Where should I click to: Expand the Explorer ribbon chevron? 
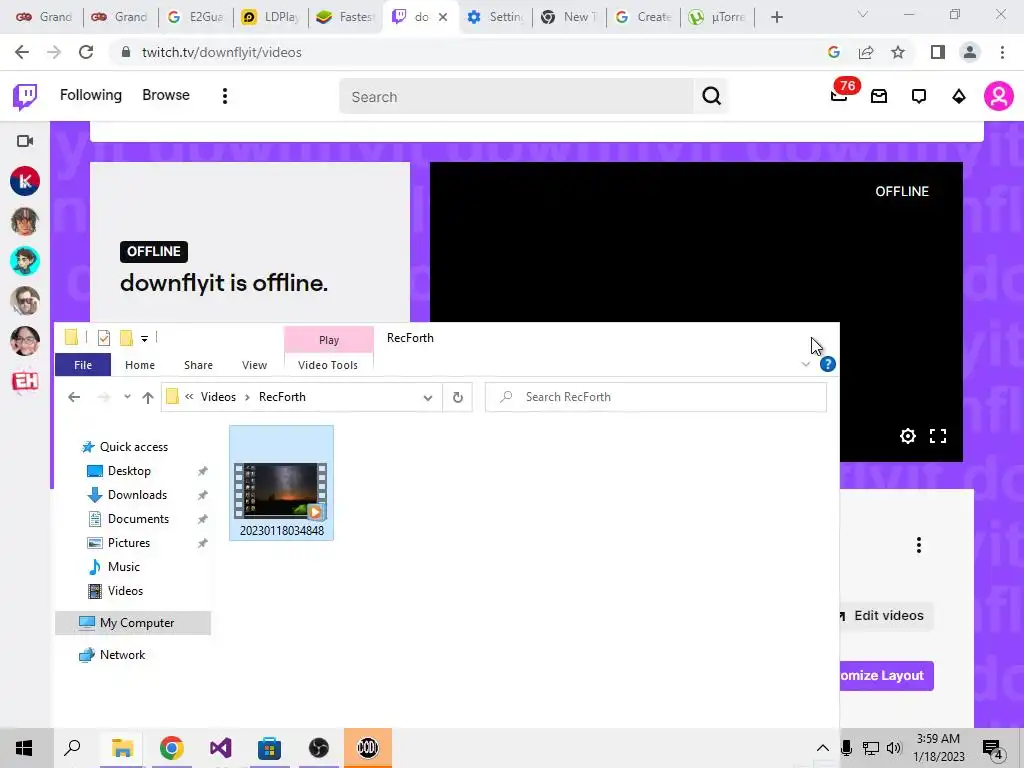pyautogui.click(x=806, y=364)
